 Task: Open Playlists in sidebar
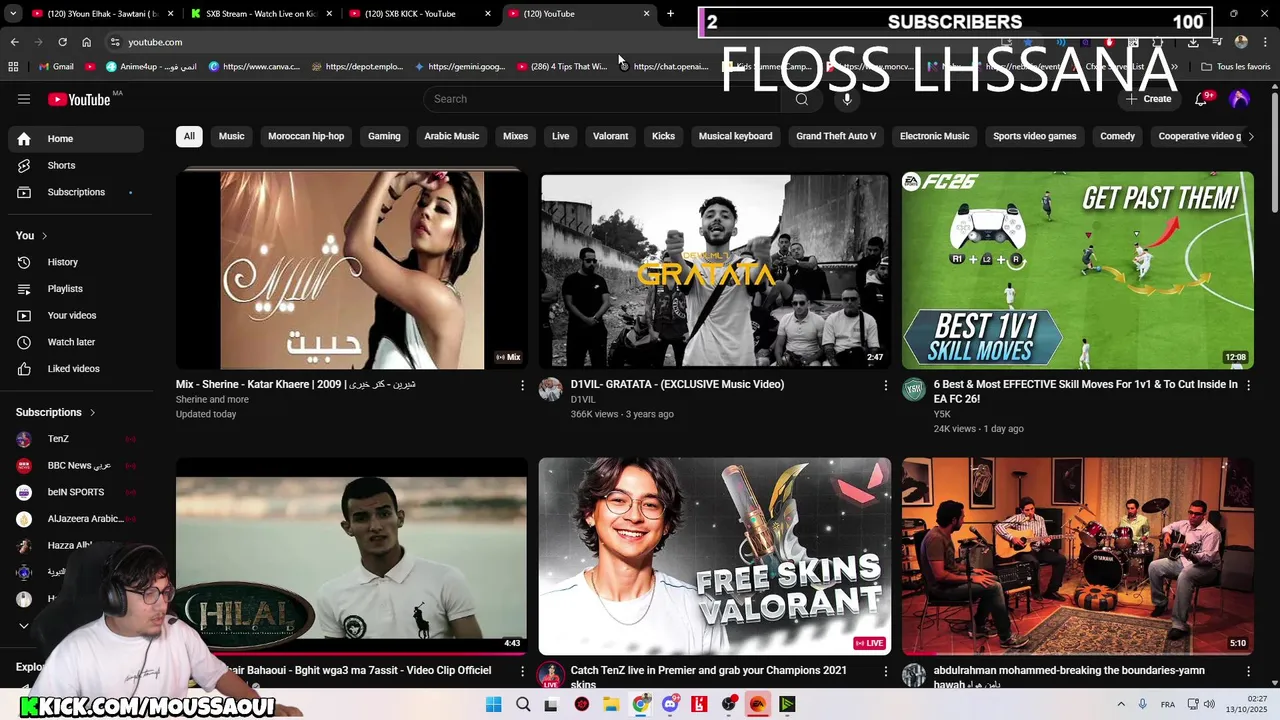pos(76,289)
